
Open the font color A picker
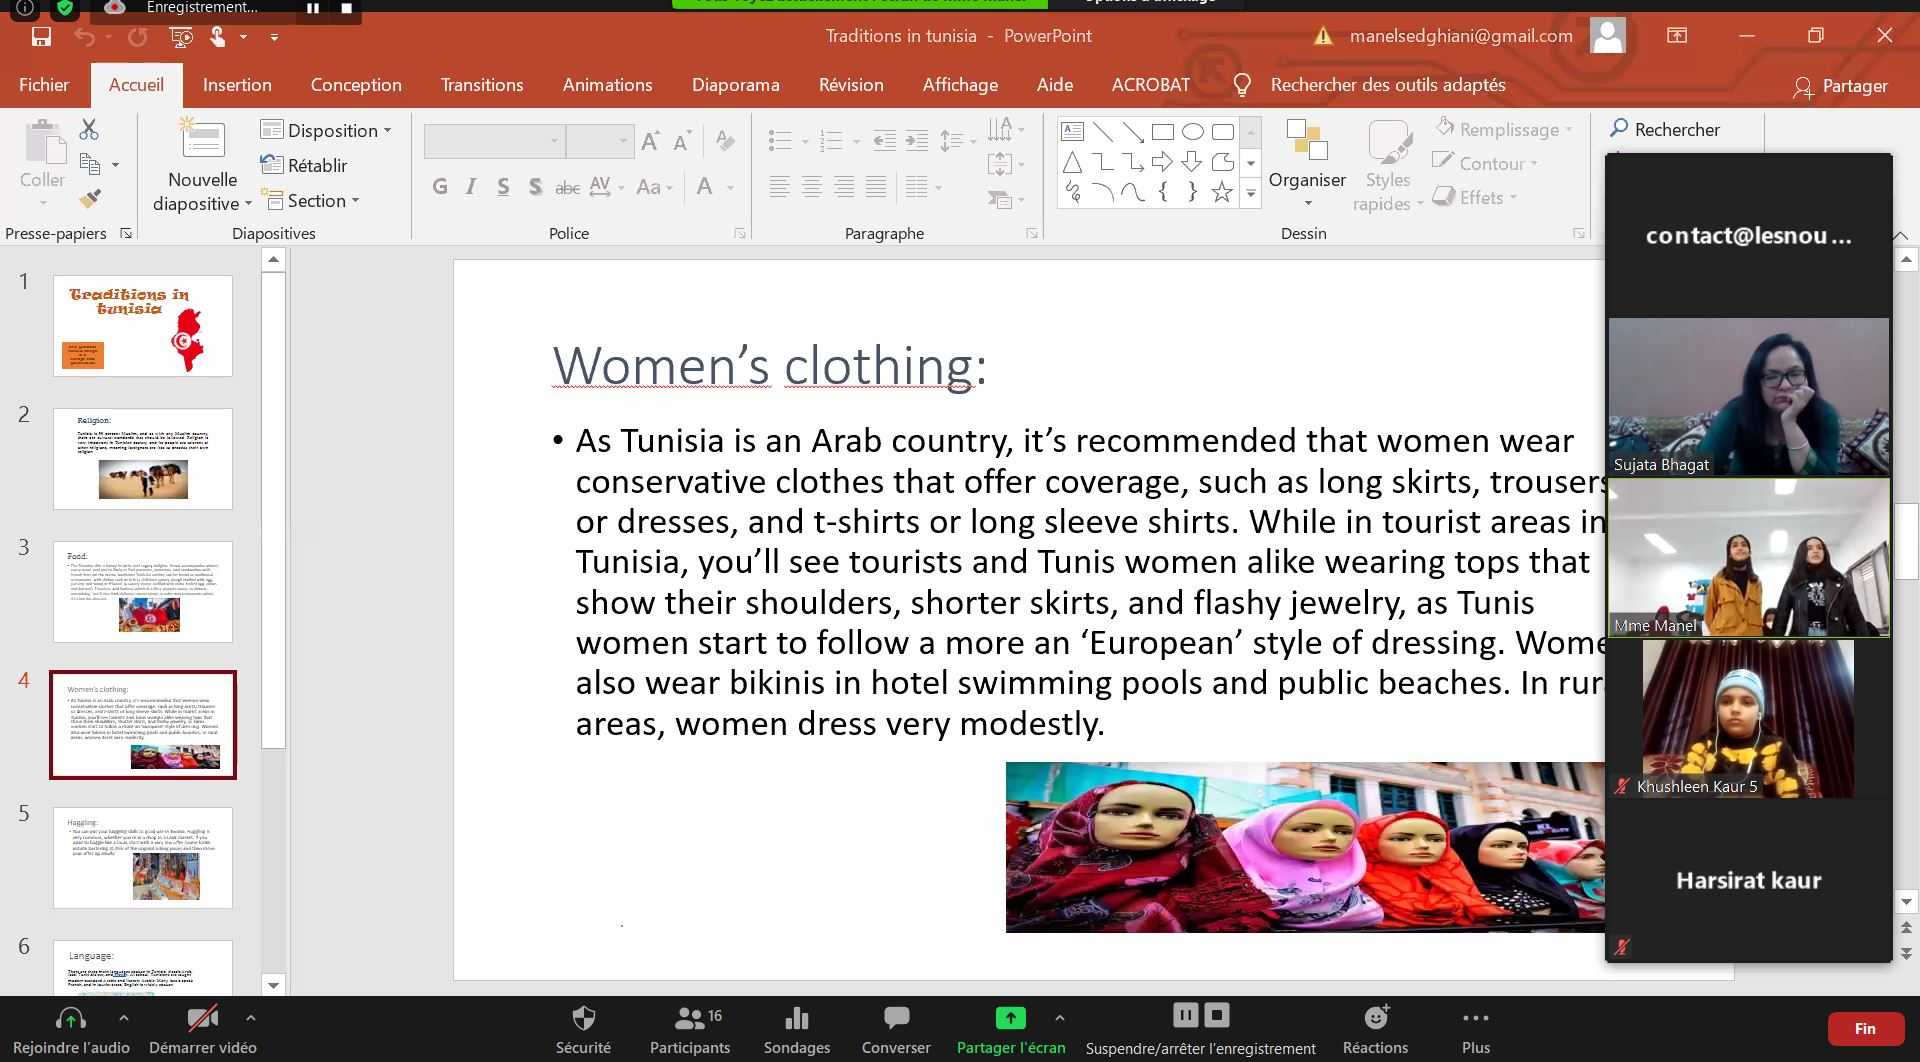(x=705, y=187)
